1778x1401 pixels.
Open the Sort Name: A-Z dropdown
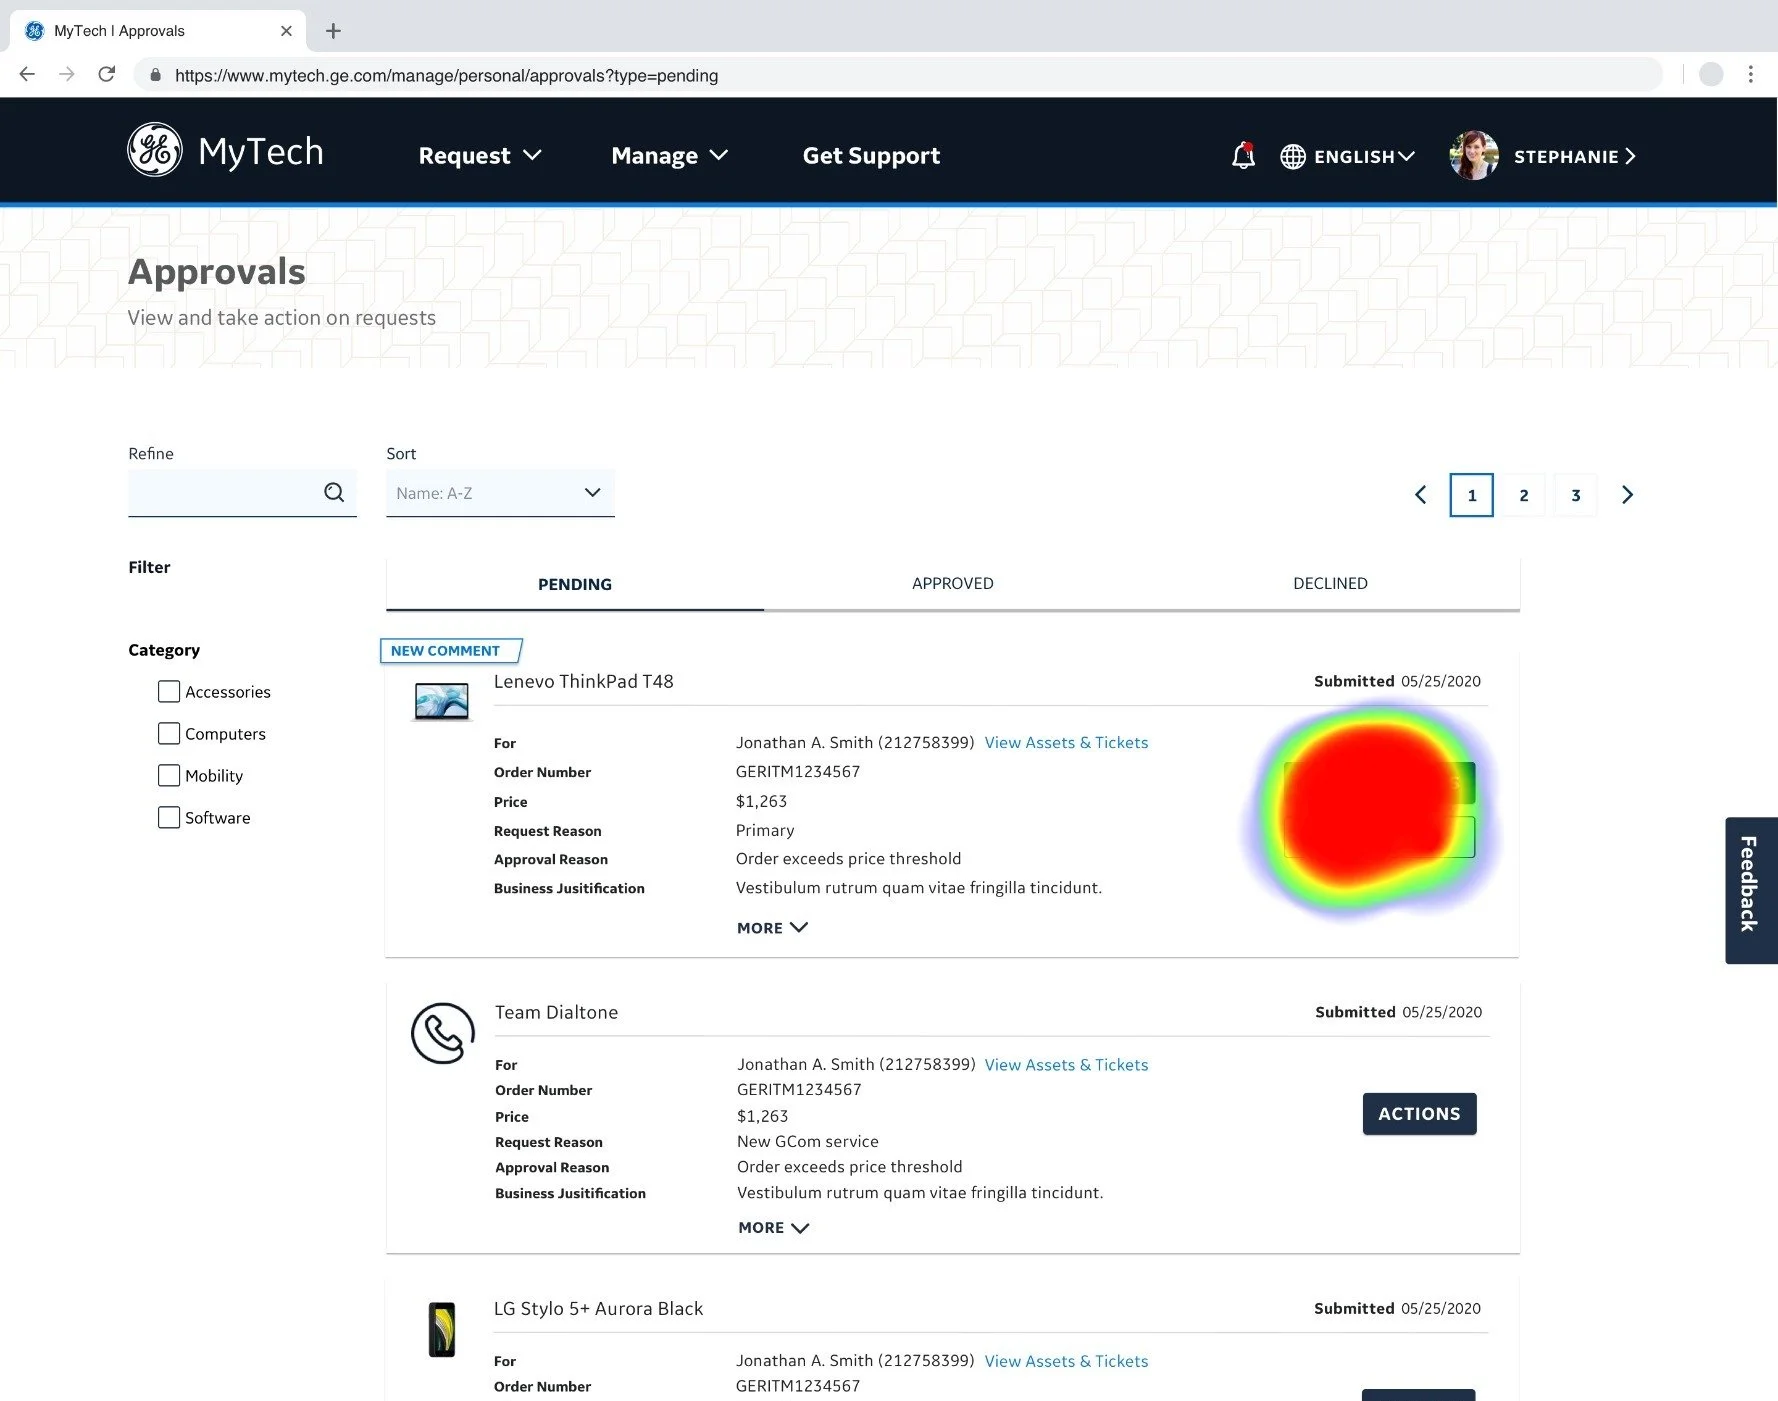500,493
